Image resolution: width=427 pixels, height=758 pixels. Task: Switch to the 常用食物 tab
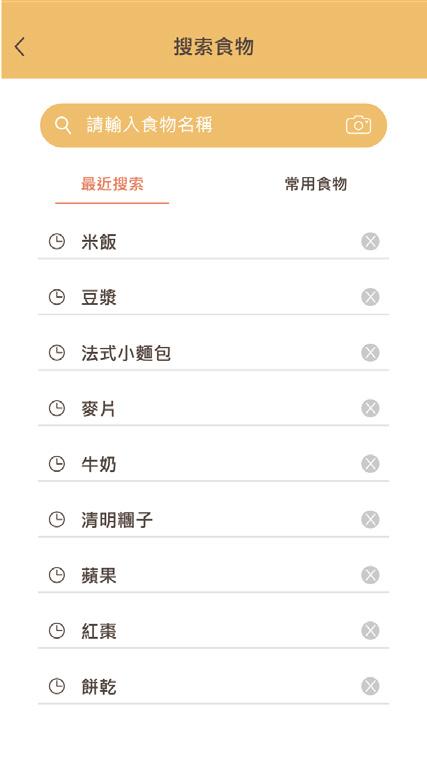[316, 184]
